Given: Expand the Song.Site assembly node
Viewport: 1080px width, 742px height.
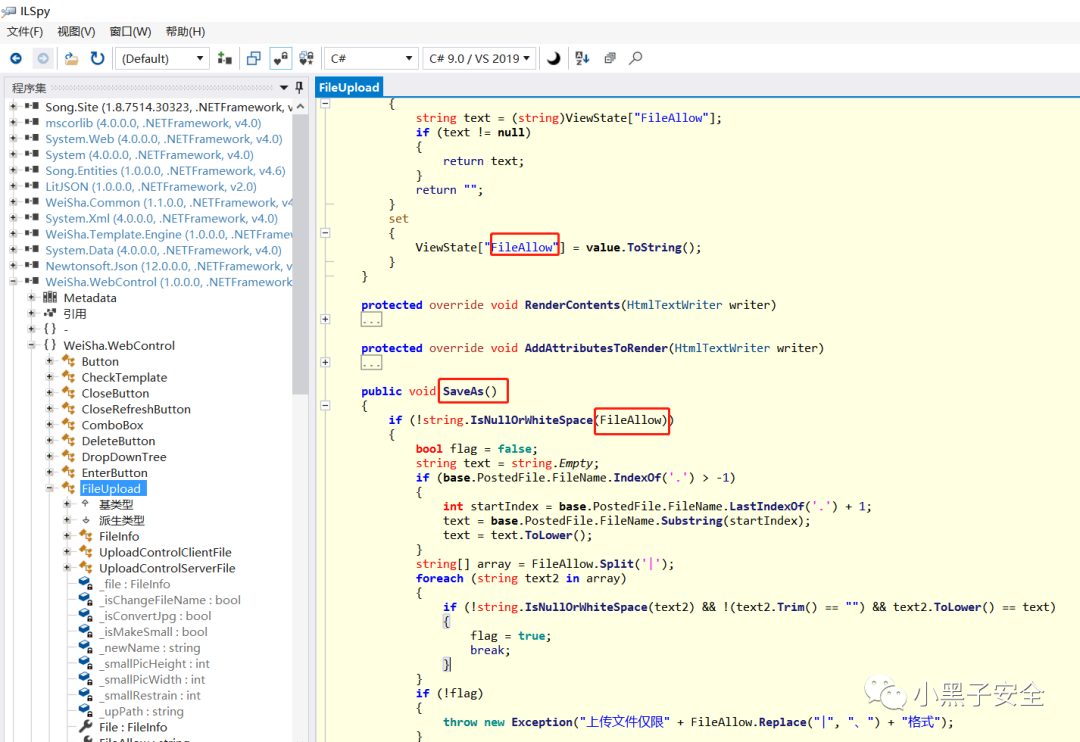Looking at the screenshot, I should pos(13,107).
